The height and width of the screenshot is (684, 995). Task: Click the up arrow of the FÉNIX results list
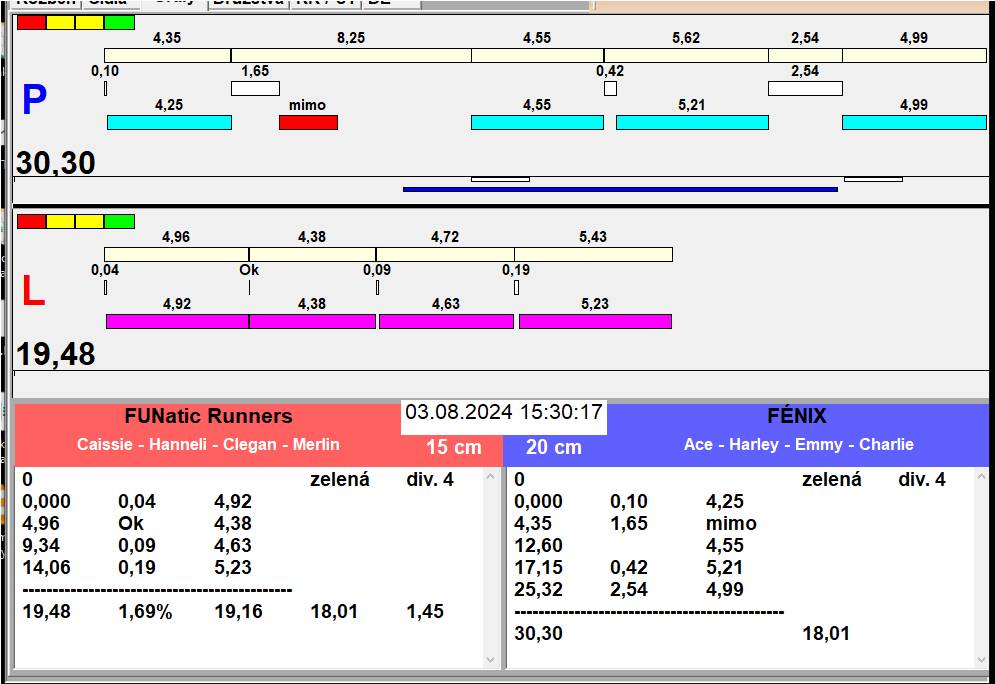[x=982, y=476]
